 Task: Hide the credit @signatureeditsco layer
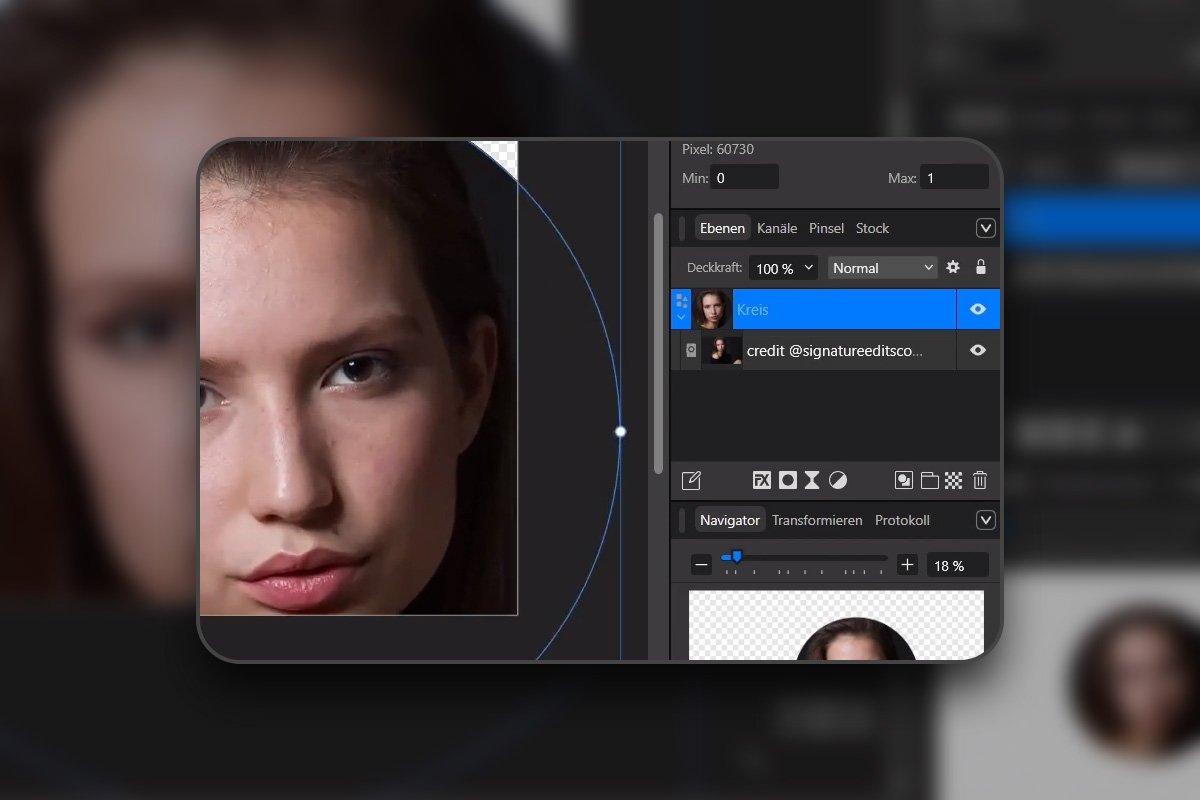(978, 350)
